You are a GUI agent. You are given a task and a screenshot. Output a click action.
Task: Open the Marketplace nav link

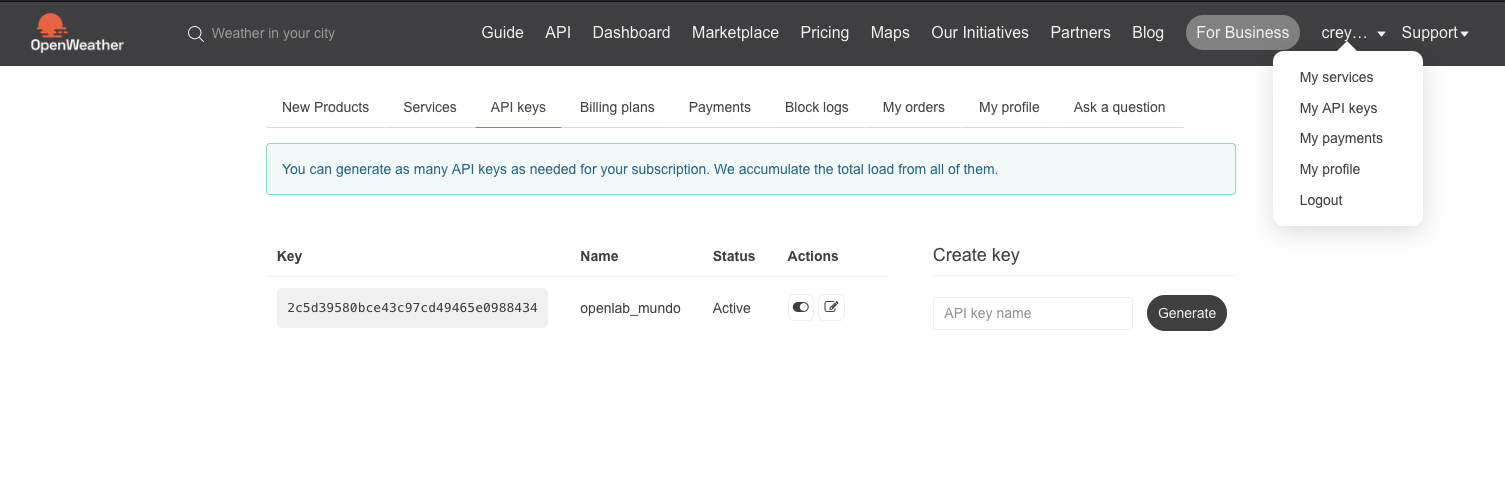[x=735, y=33]
